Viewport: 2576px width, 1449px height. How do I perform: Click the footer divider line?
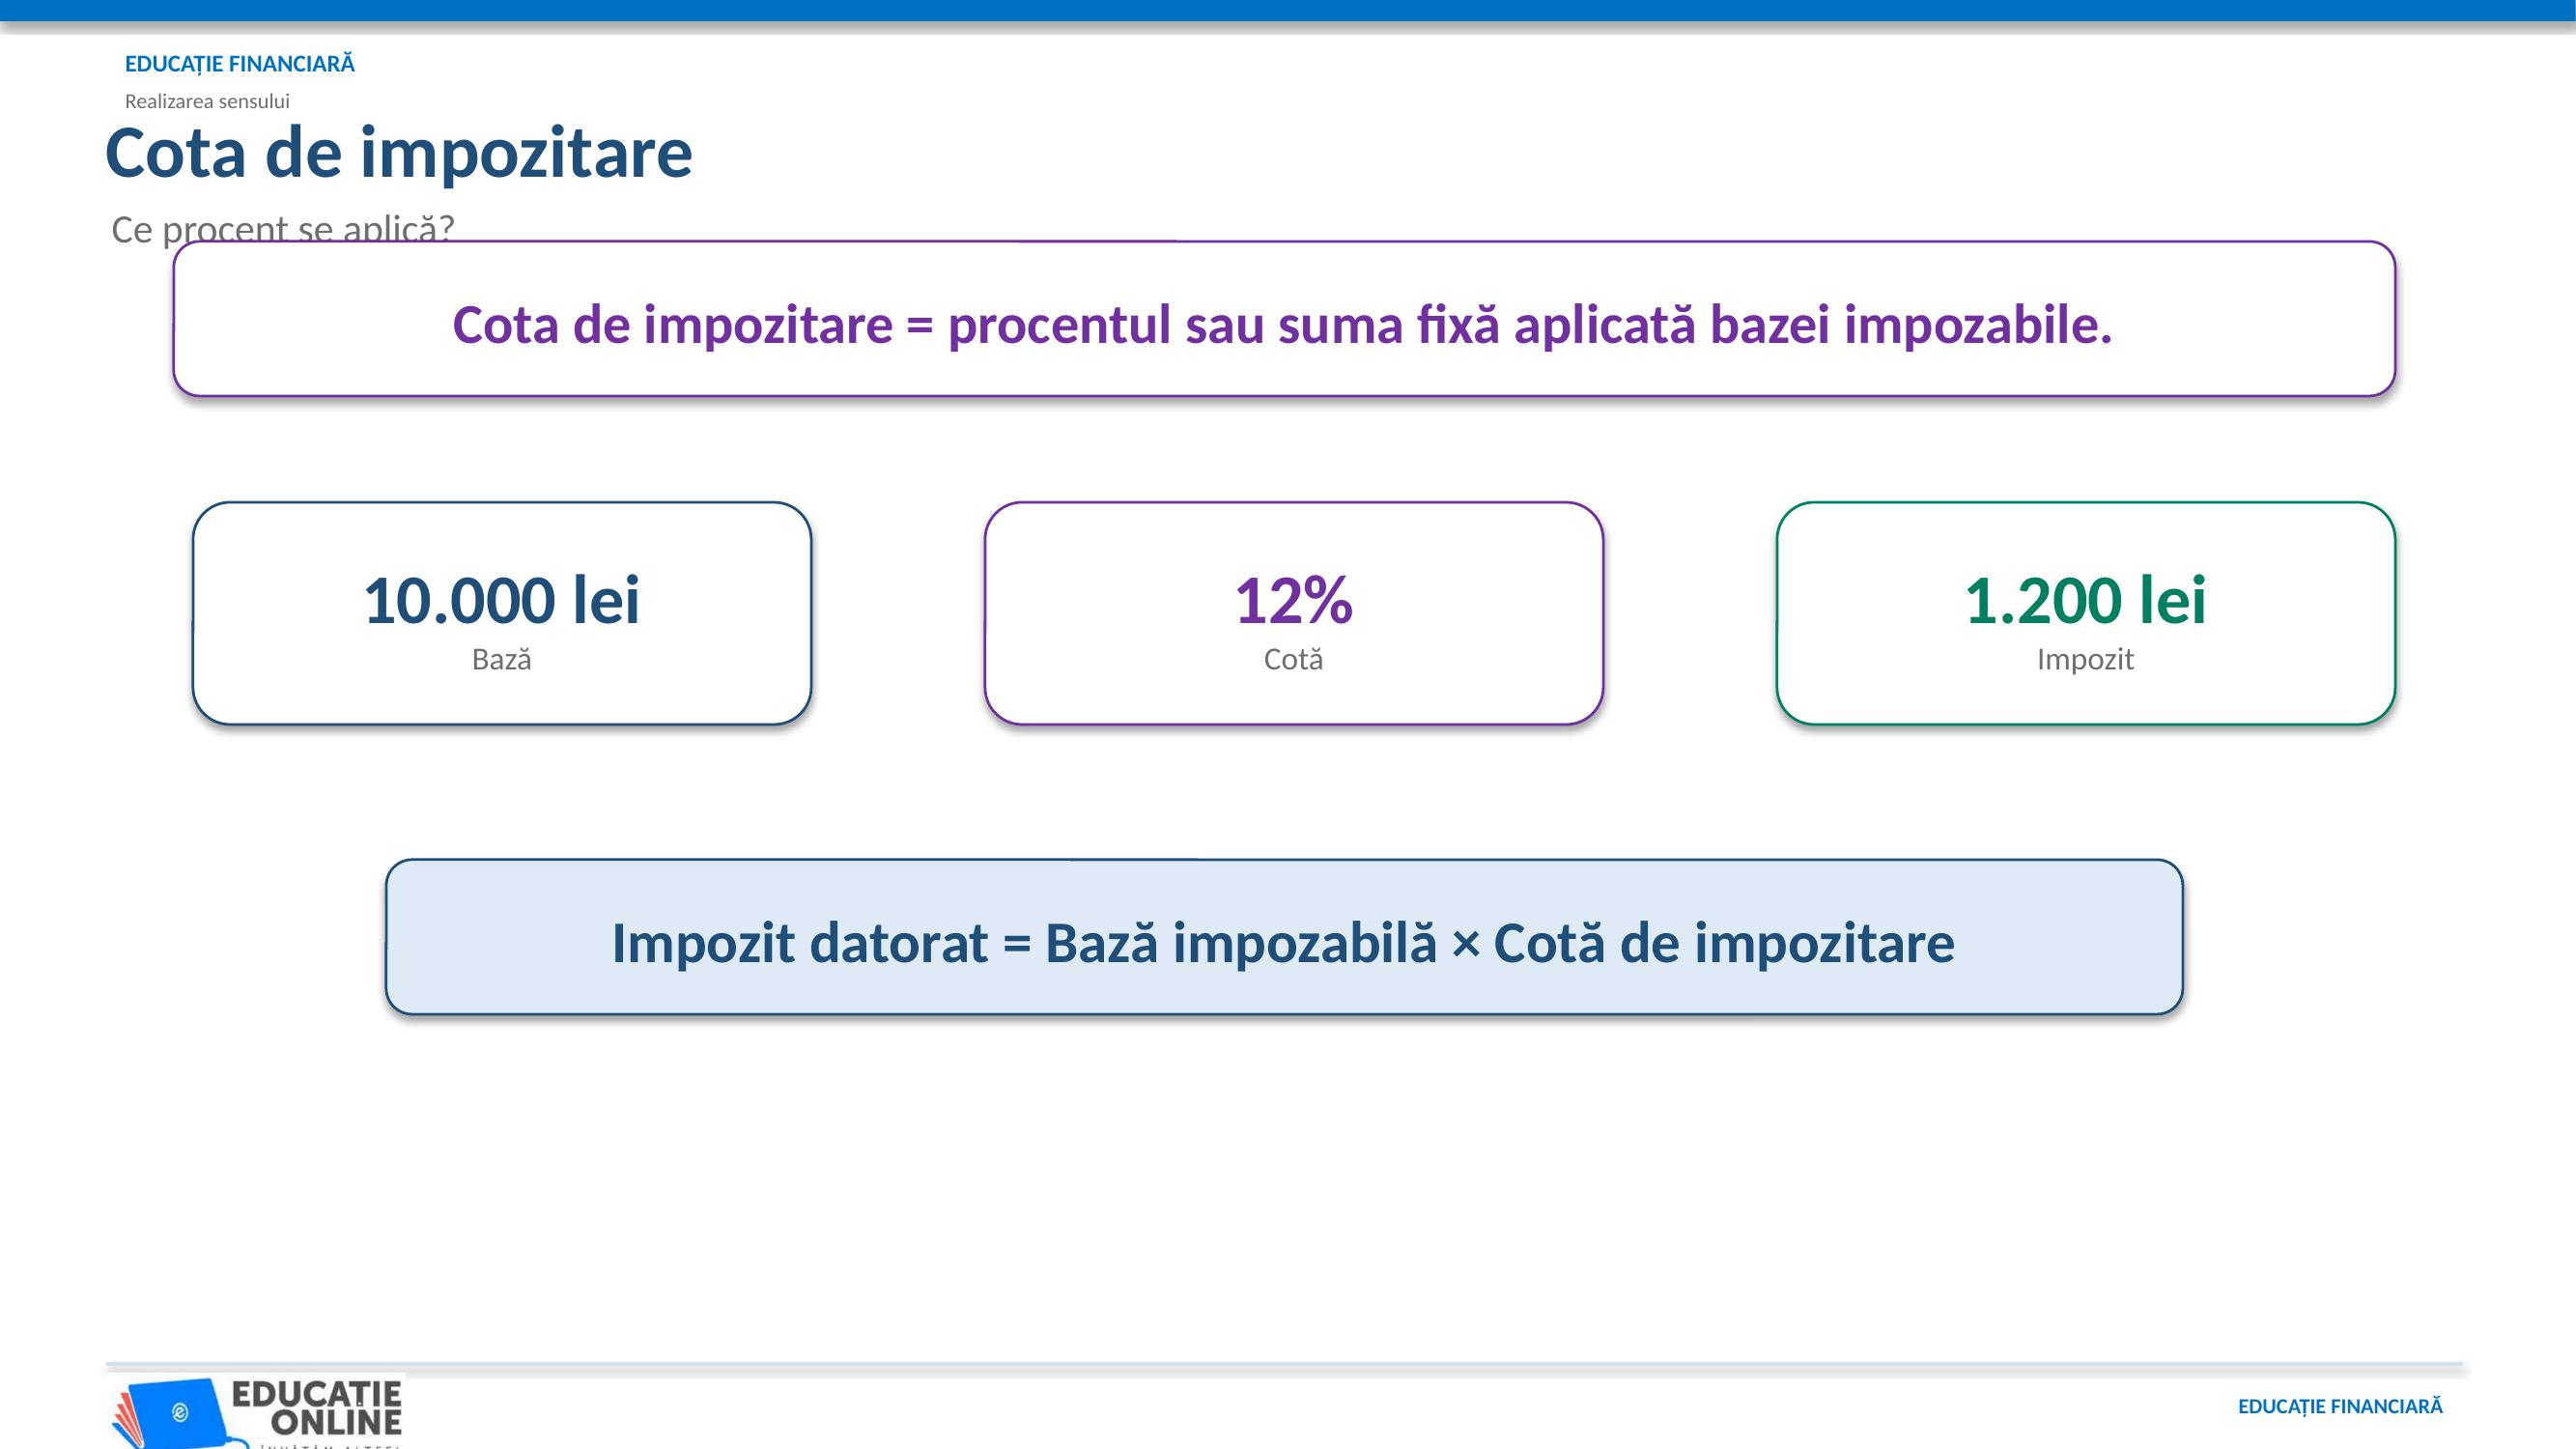click(x=1284, y=1364)
